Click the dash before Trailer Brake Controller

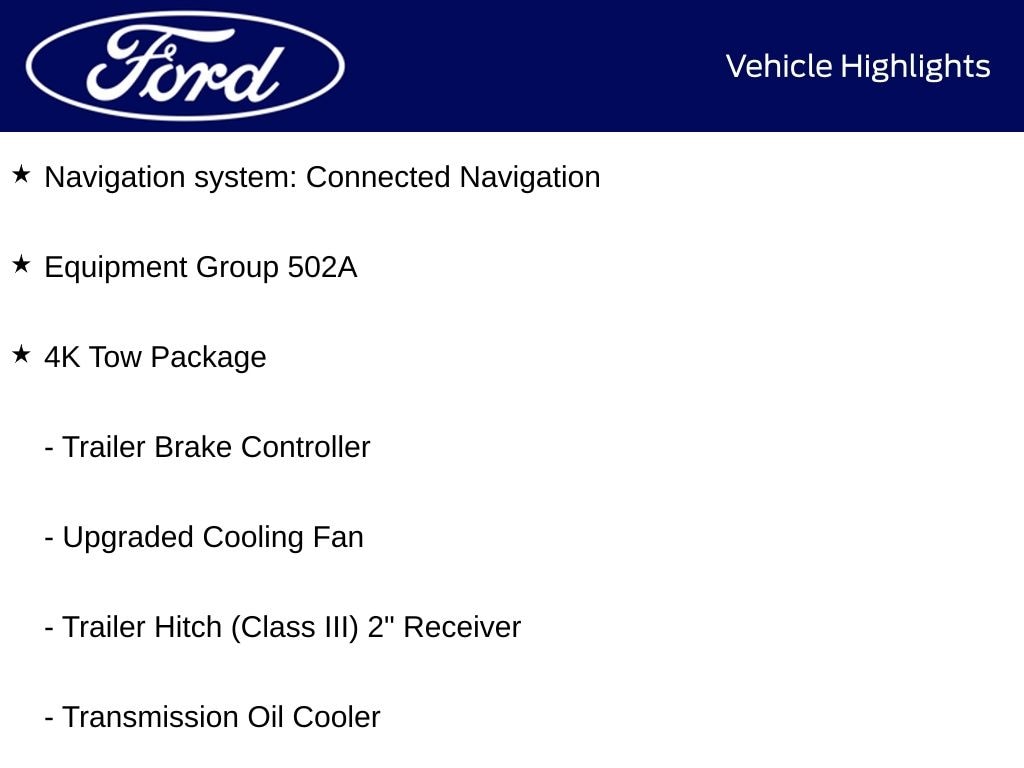[x=49, y=448]
